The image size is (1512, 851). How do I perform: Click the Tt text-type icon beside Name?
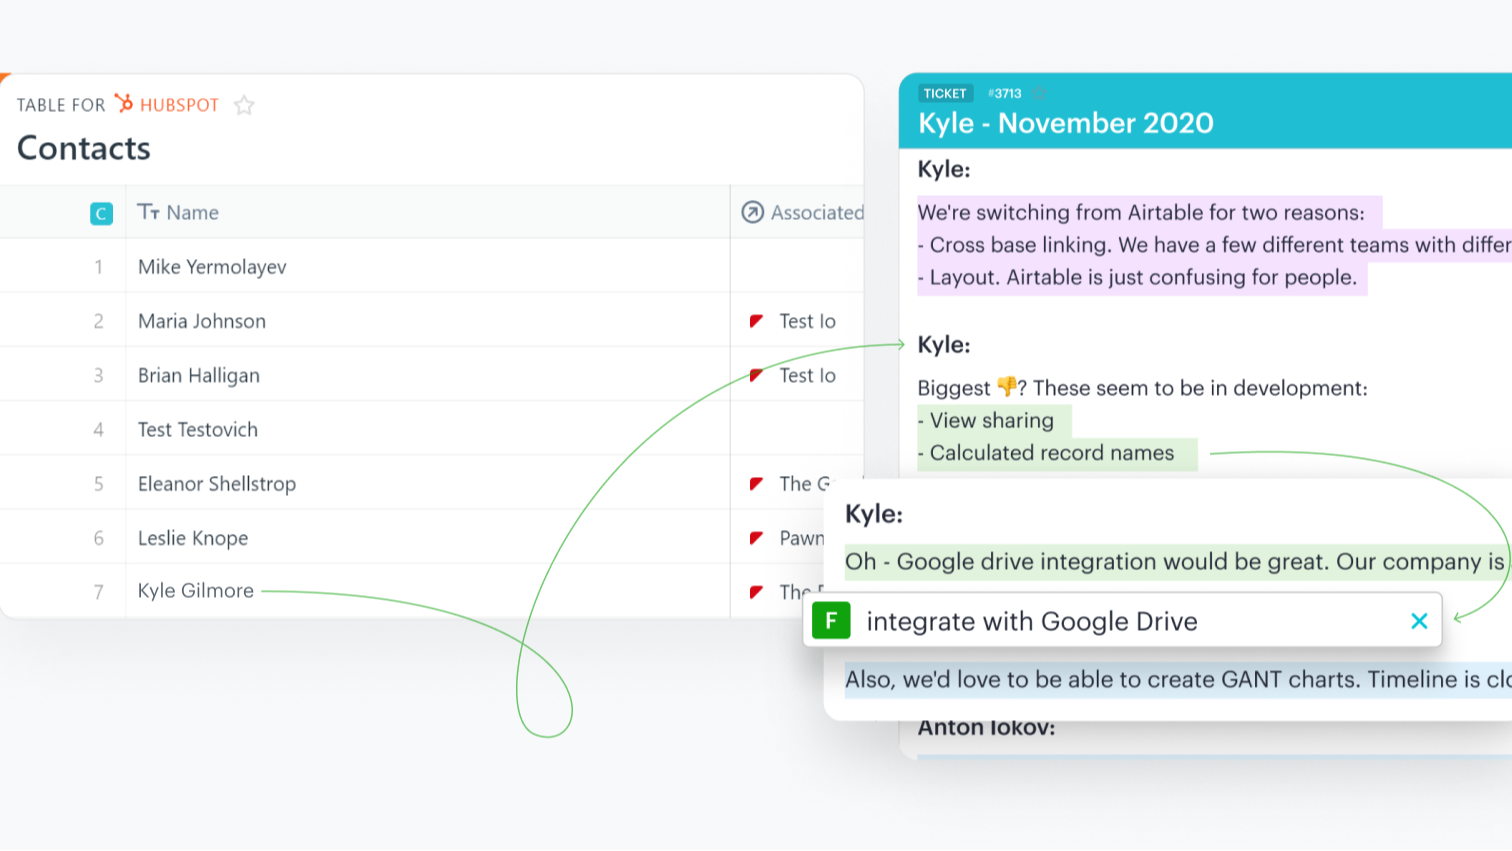point(152,212)
